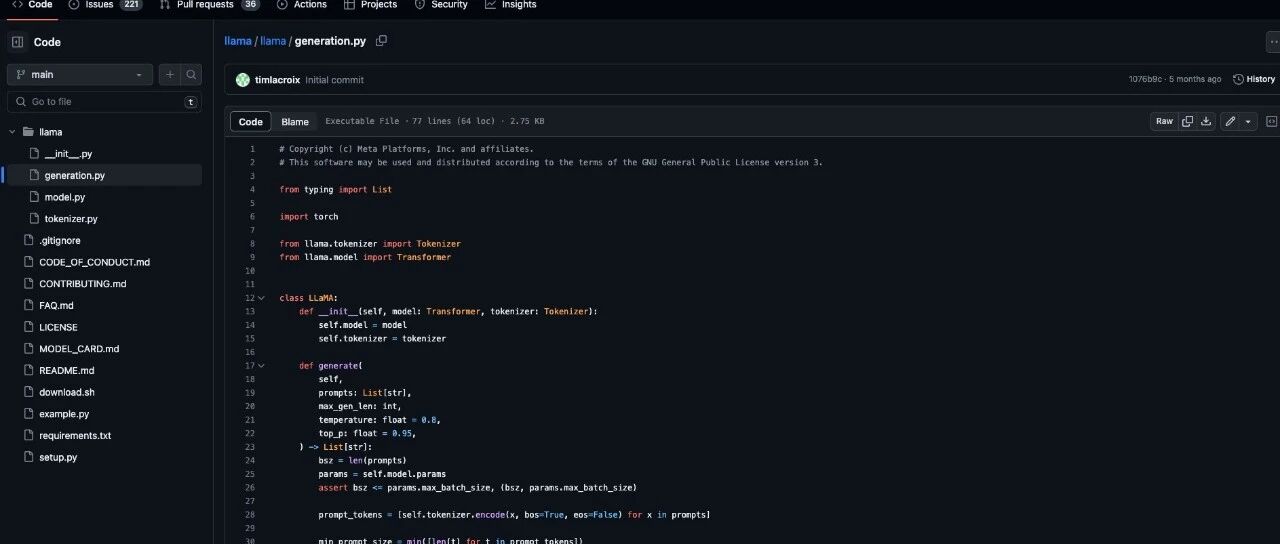Open Security tab

[x=440, y=5]
